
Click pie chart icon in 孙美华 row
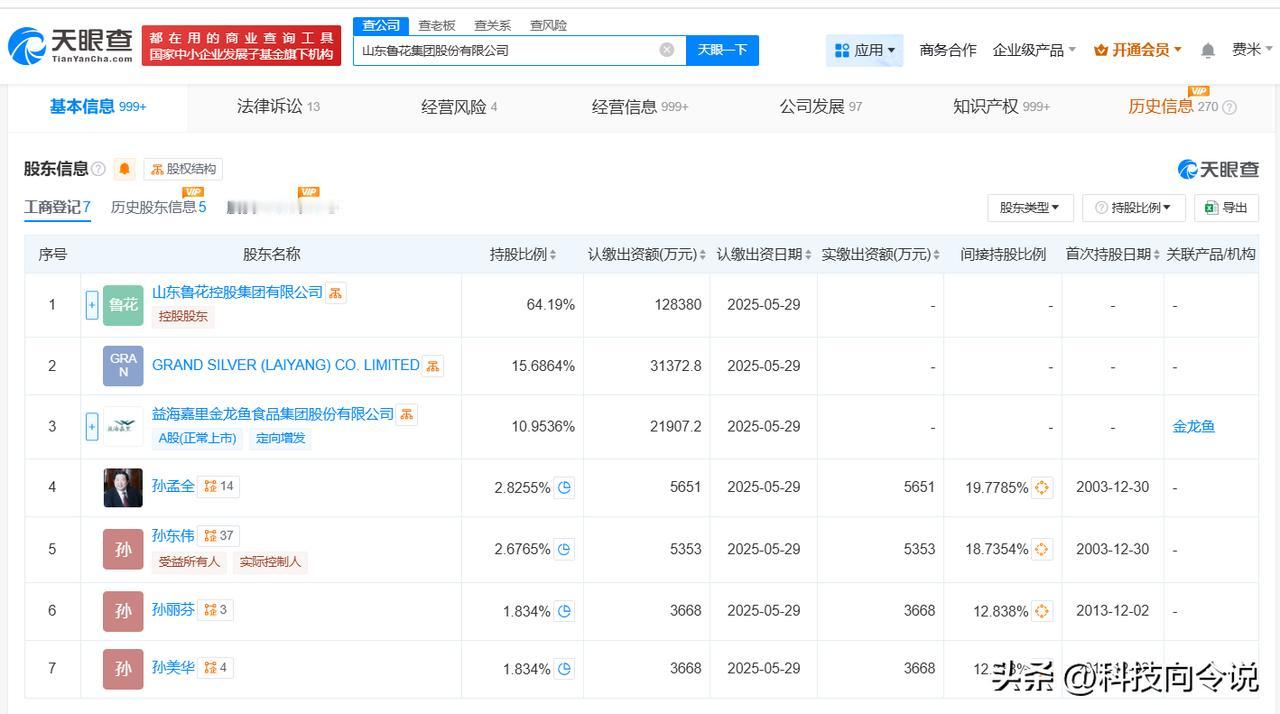564,669
